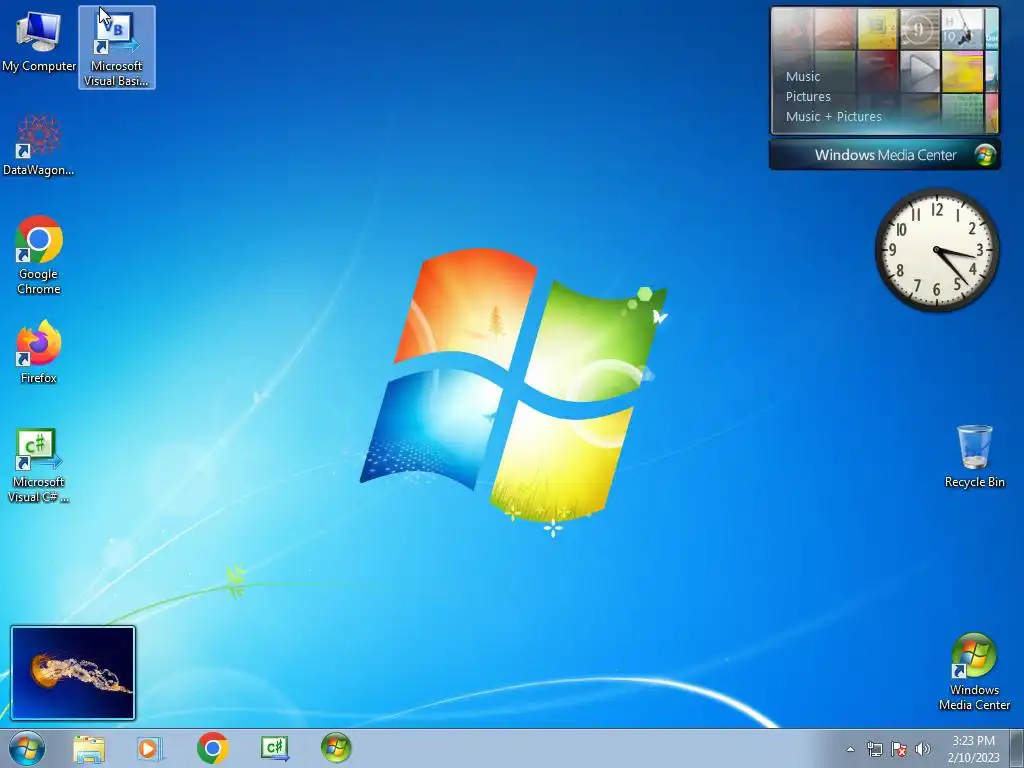Open the volume speaker tray icon
This screenshot has height=768, width=1024.
[922, 749]
